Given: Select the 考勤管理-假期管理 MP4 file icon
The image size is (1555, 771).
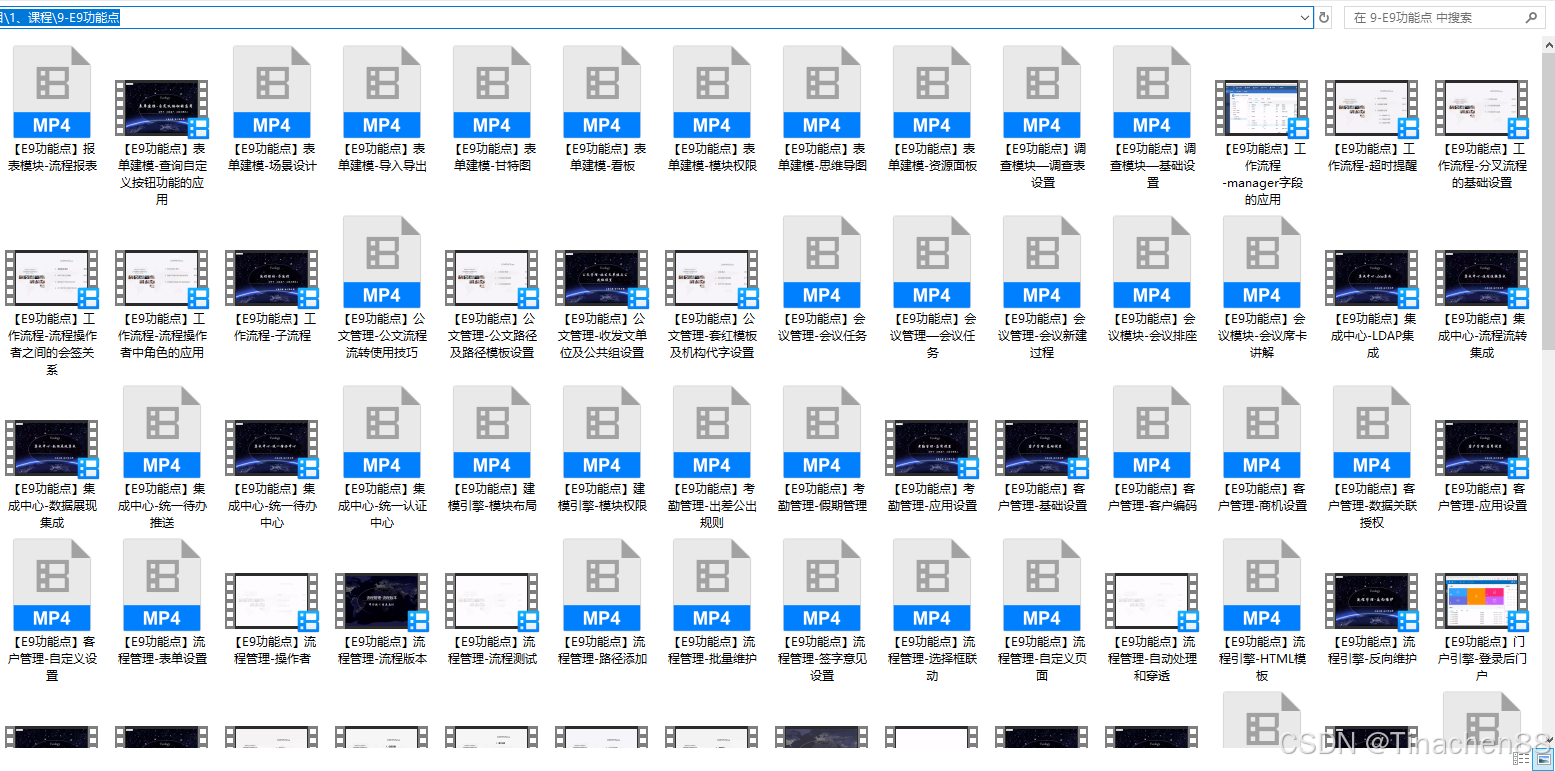Looking at the screenshot, I should [x=822, y=432].
